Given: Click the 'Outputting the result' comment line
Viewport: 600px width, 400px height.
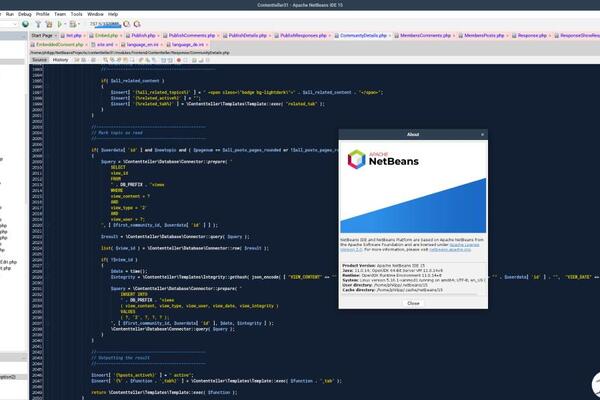Looking at the screenshot, I should click(120, 358).
